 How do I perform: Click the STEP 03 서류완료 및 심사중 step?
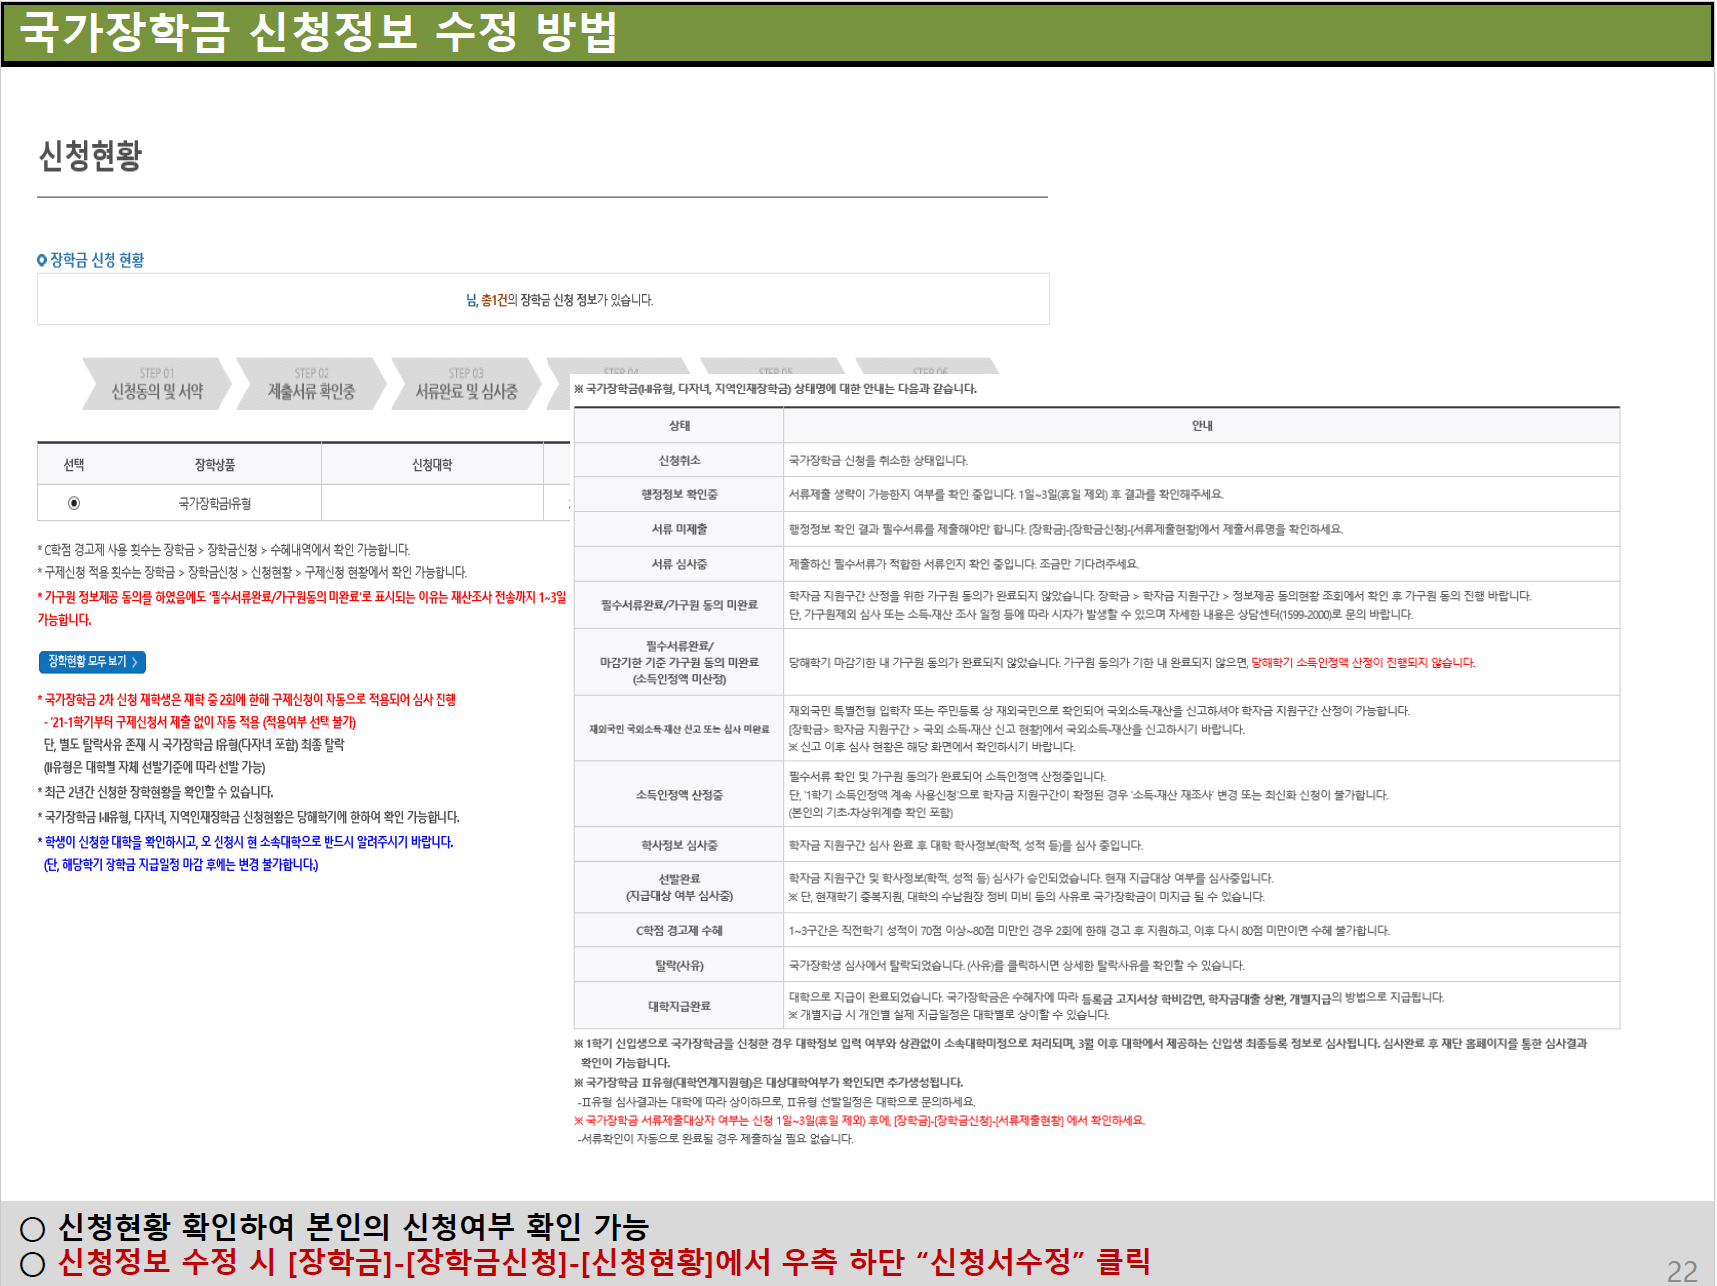click(x=466, y=384)
